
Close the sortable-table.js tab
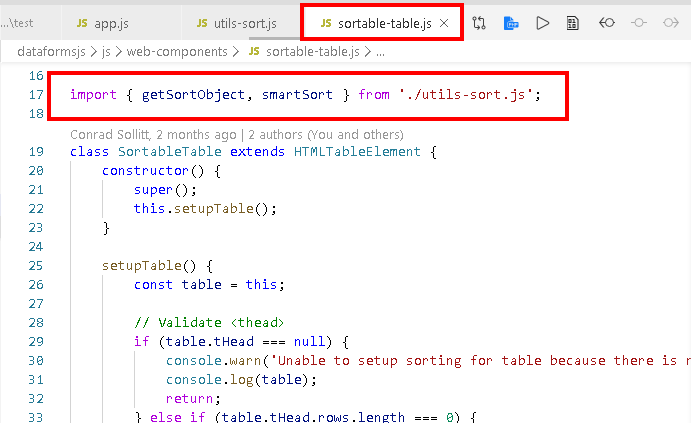[444, 23]
